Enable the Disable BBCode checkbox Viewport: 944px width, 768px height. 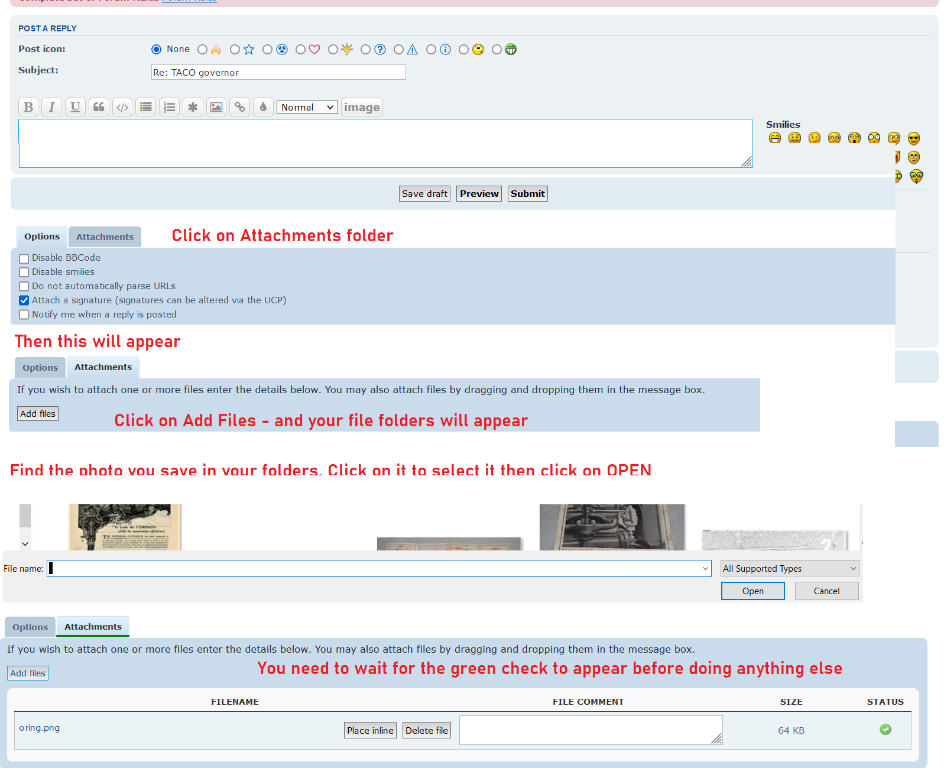[24, 258]
